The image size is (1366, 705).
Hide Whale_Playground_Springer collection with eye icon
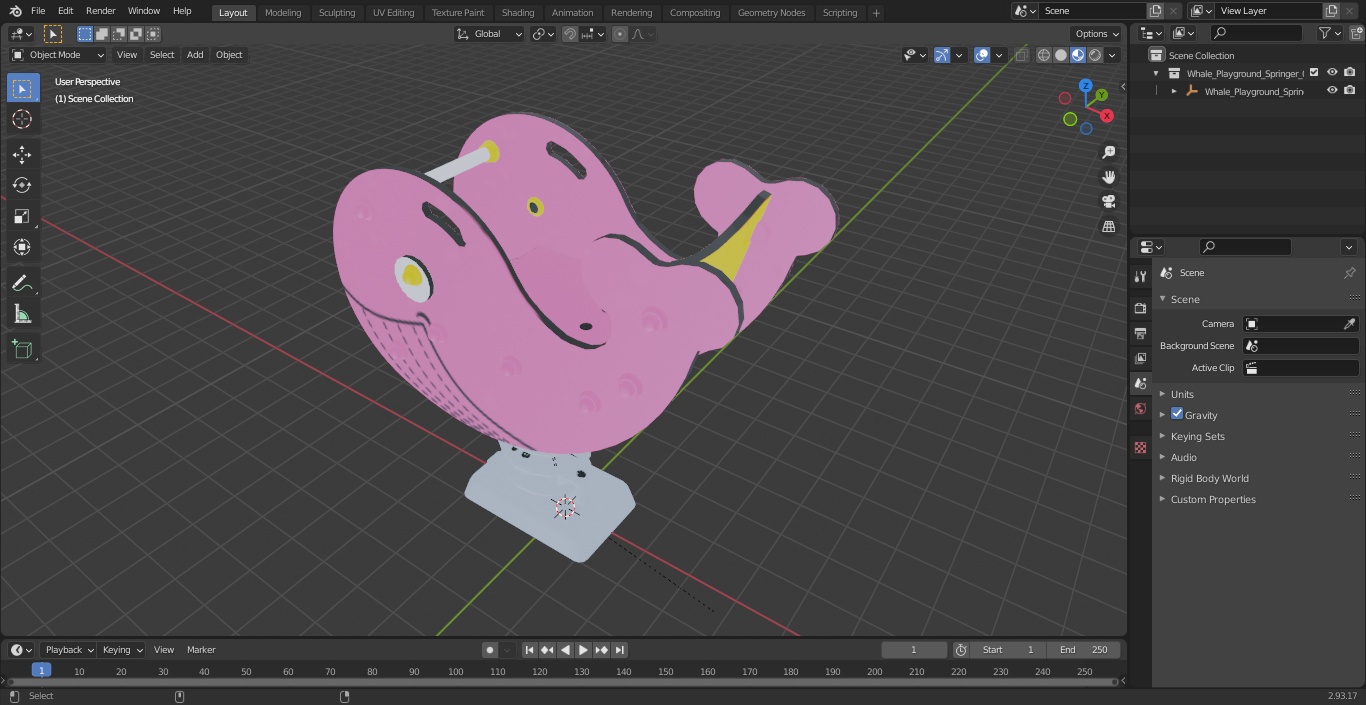point(1332,73)
